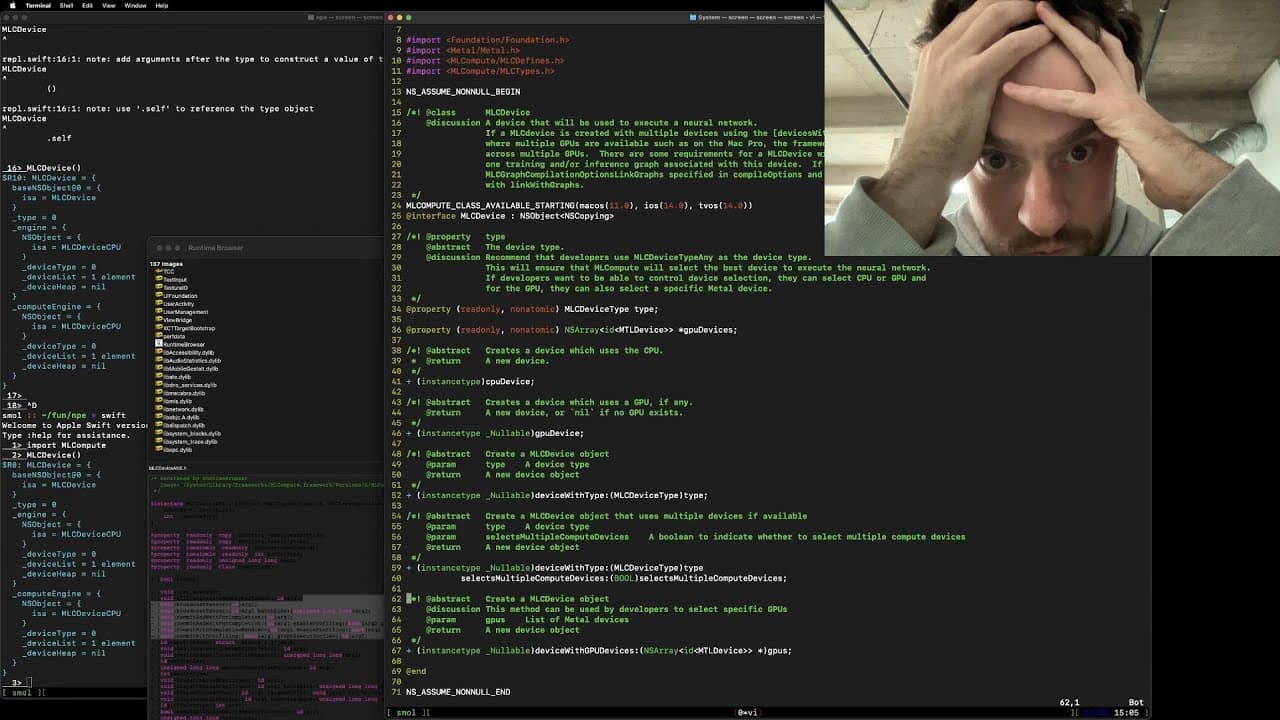Click the MLCOMPUTE_CLASS_AVAILABLE_STARTING macro line
The image size is (1280, 720).
point(579,205)
